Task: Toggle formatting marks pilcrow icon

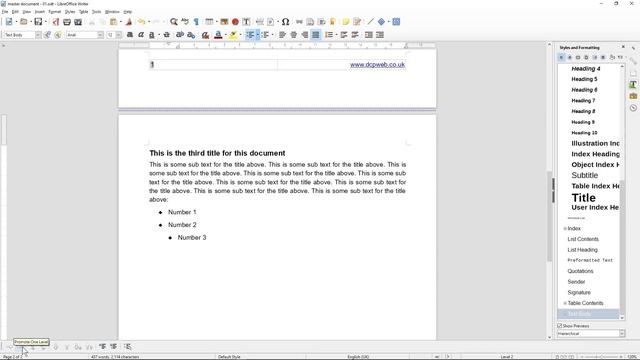Action: pos(196,22)
